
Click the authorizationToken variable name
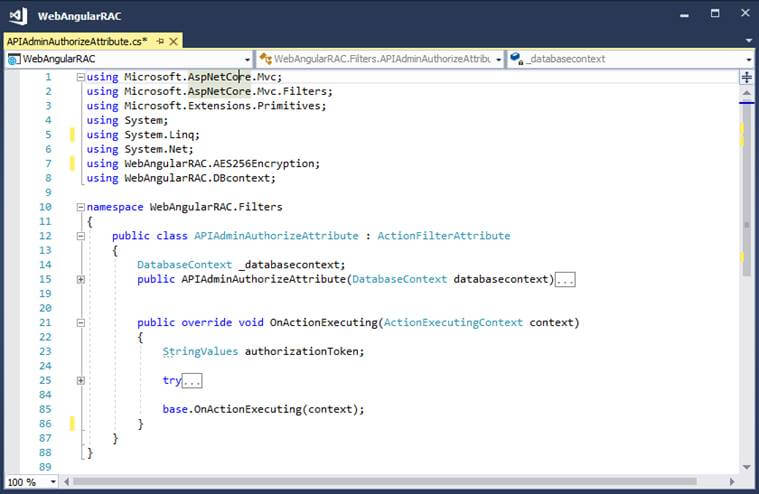(303, 351)
